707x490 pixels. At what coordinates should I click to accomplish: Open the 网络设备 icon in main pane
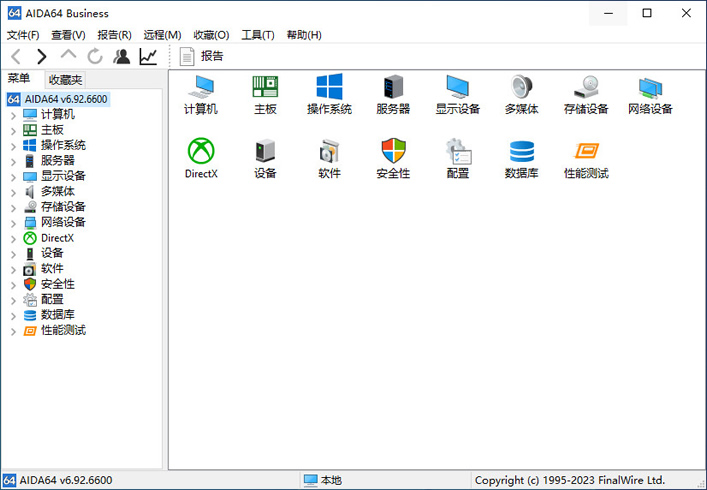coord(650,94)
